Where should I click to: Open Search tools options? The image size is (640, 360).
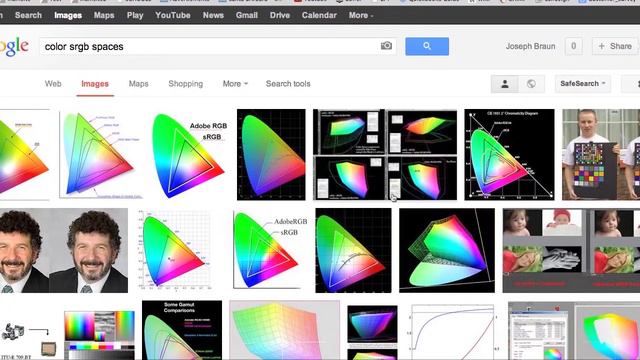(288, 84)
